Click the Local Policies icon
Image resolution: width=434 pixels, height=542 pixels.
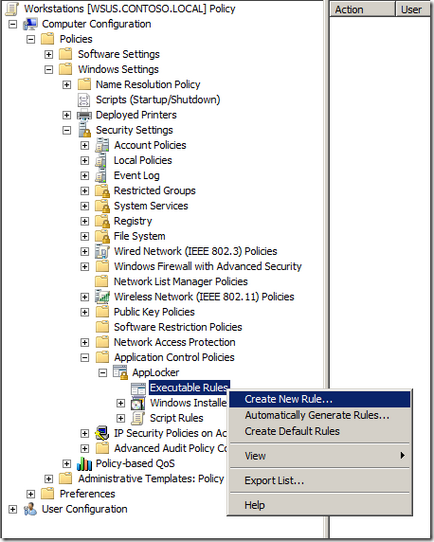pyautogui.click(x=101, y=160)
